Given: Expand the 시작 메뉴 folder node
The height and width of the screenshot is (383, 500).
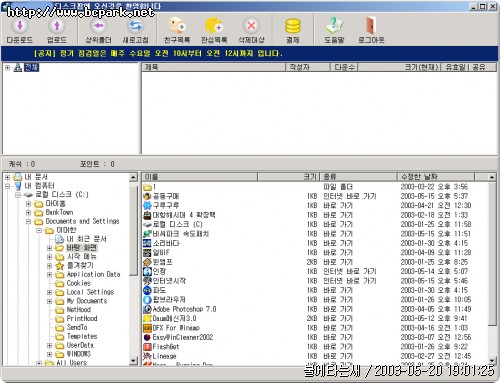Looking at the screenshot, I should [49, 257].
